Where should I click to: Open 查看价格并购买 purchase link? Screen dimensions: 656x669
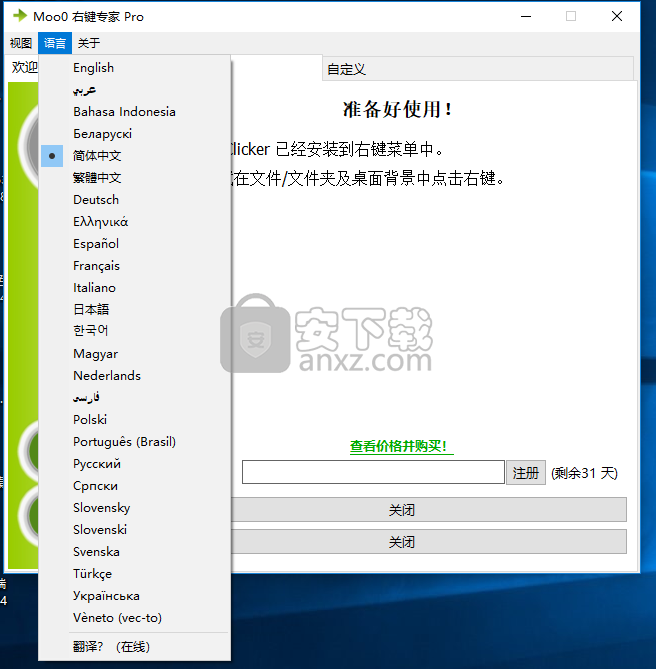[401, 446]
